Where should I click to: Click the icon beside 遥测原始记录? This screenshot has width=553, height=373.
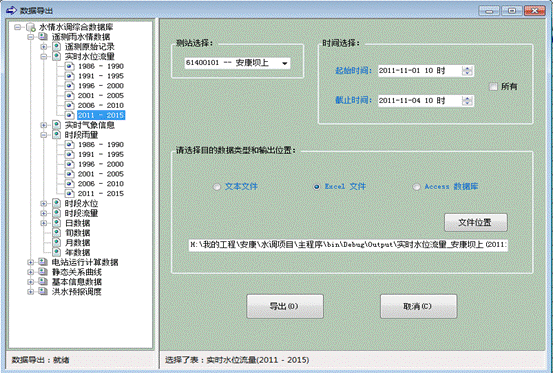(56, 47)
